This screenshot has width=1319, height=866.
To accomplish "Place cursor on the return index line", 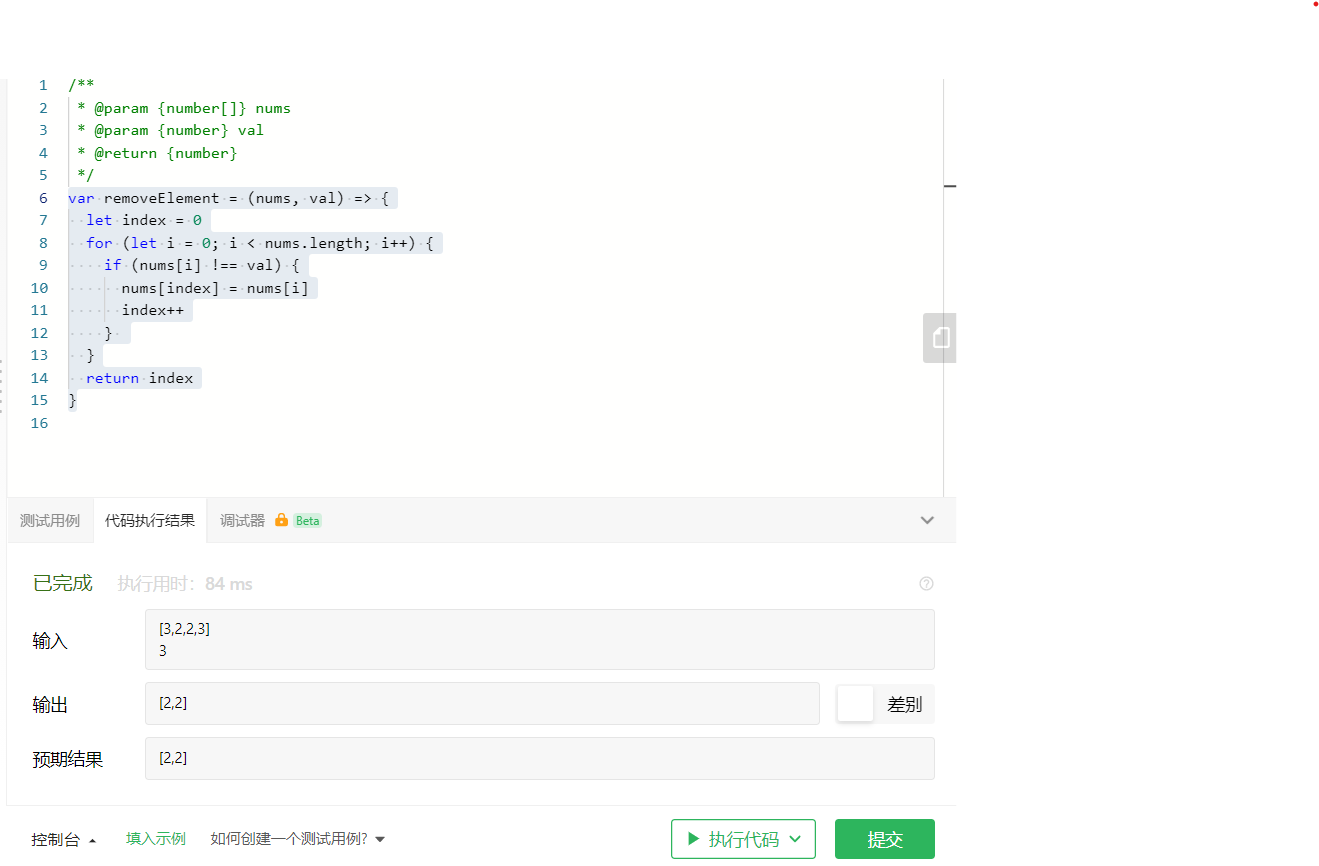I will 139,378.
